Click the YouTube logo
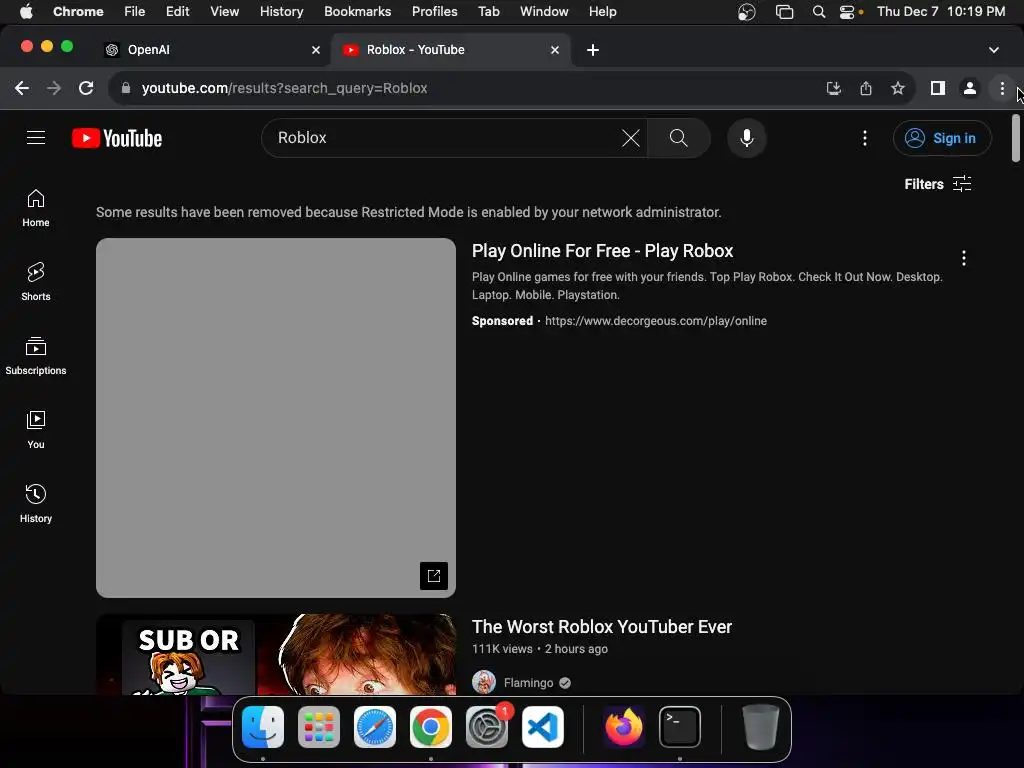The height and width of the screenshot is (768, 1024). pyautogui.click(x=117, y=138)
